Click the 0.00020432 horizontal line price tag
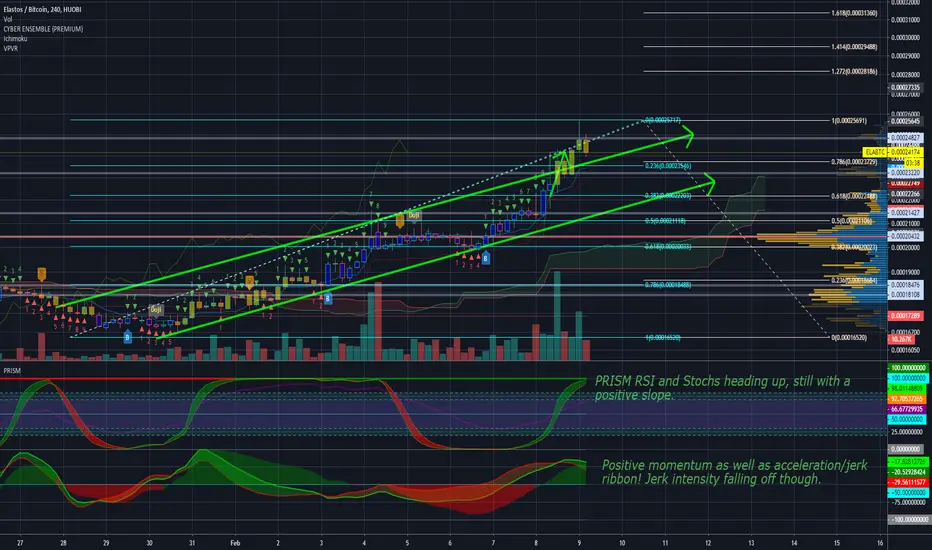This screenshot has height=550, width=932. point(905,236)
